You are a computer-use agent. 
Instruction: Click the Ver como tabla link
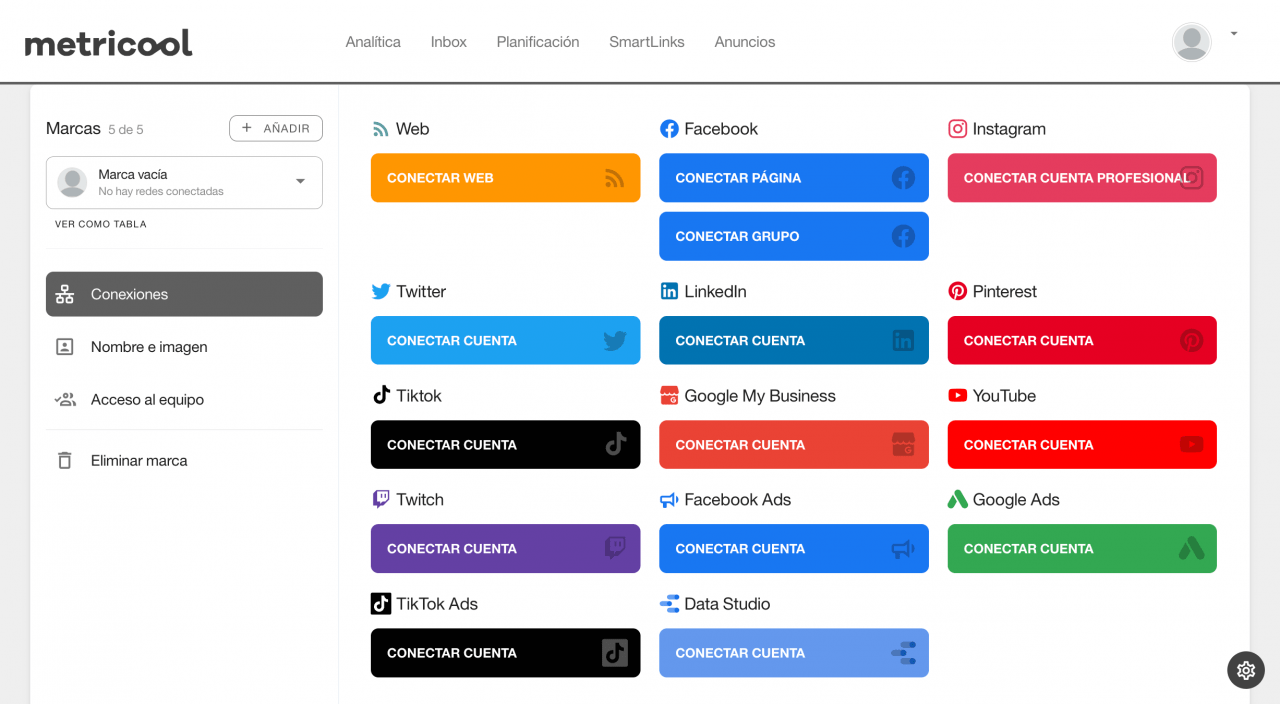[101, 224]
